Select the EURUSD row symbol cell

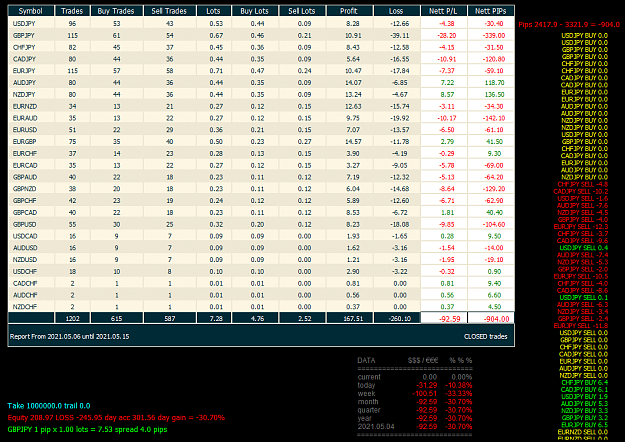pos(31,130)
